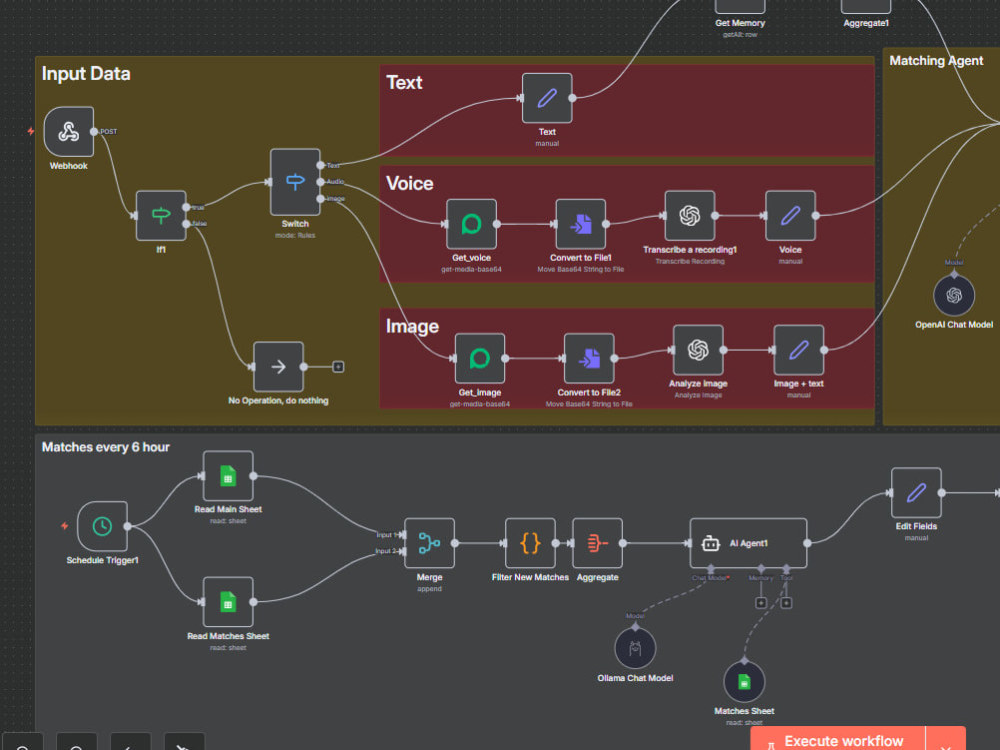This screenshot has height=750, width=1000.
Task: Select the Aggregate node after Filter New Matches
Action: point(598,543)
